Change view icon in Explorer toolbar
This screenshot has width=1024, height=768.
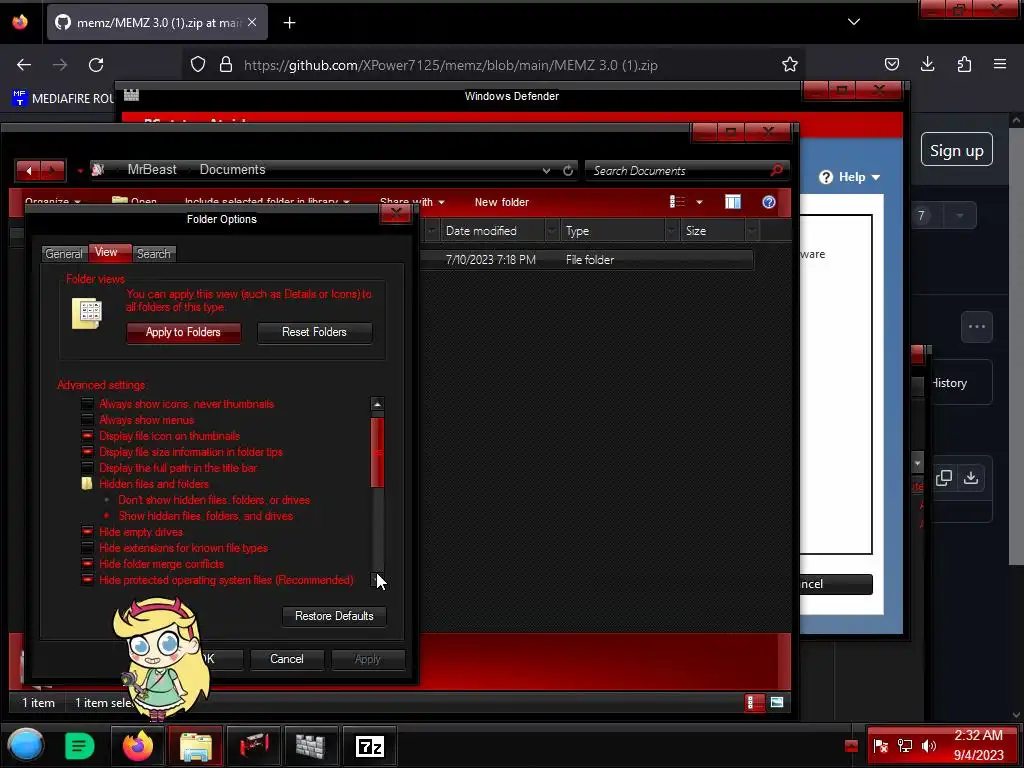(x=677, y=202)
